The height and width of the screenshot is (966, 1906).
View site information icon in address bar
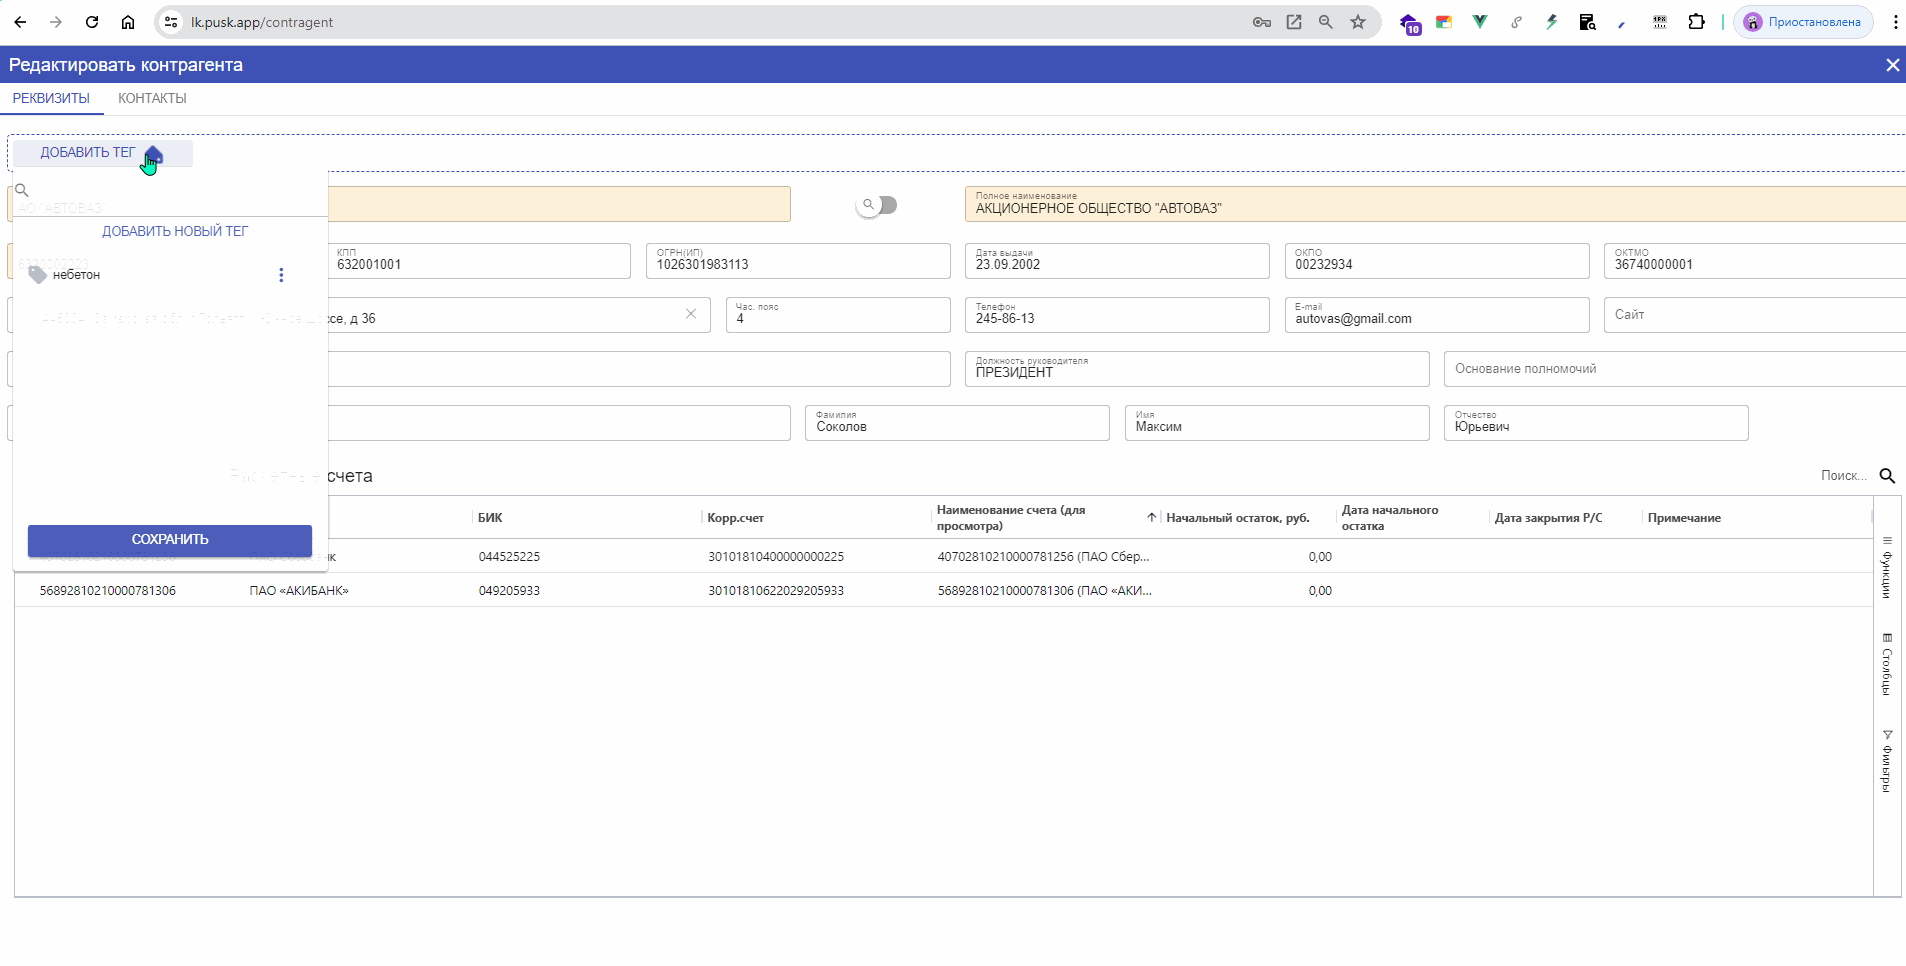click(172, 22)
